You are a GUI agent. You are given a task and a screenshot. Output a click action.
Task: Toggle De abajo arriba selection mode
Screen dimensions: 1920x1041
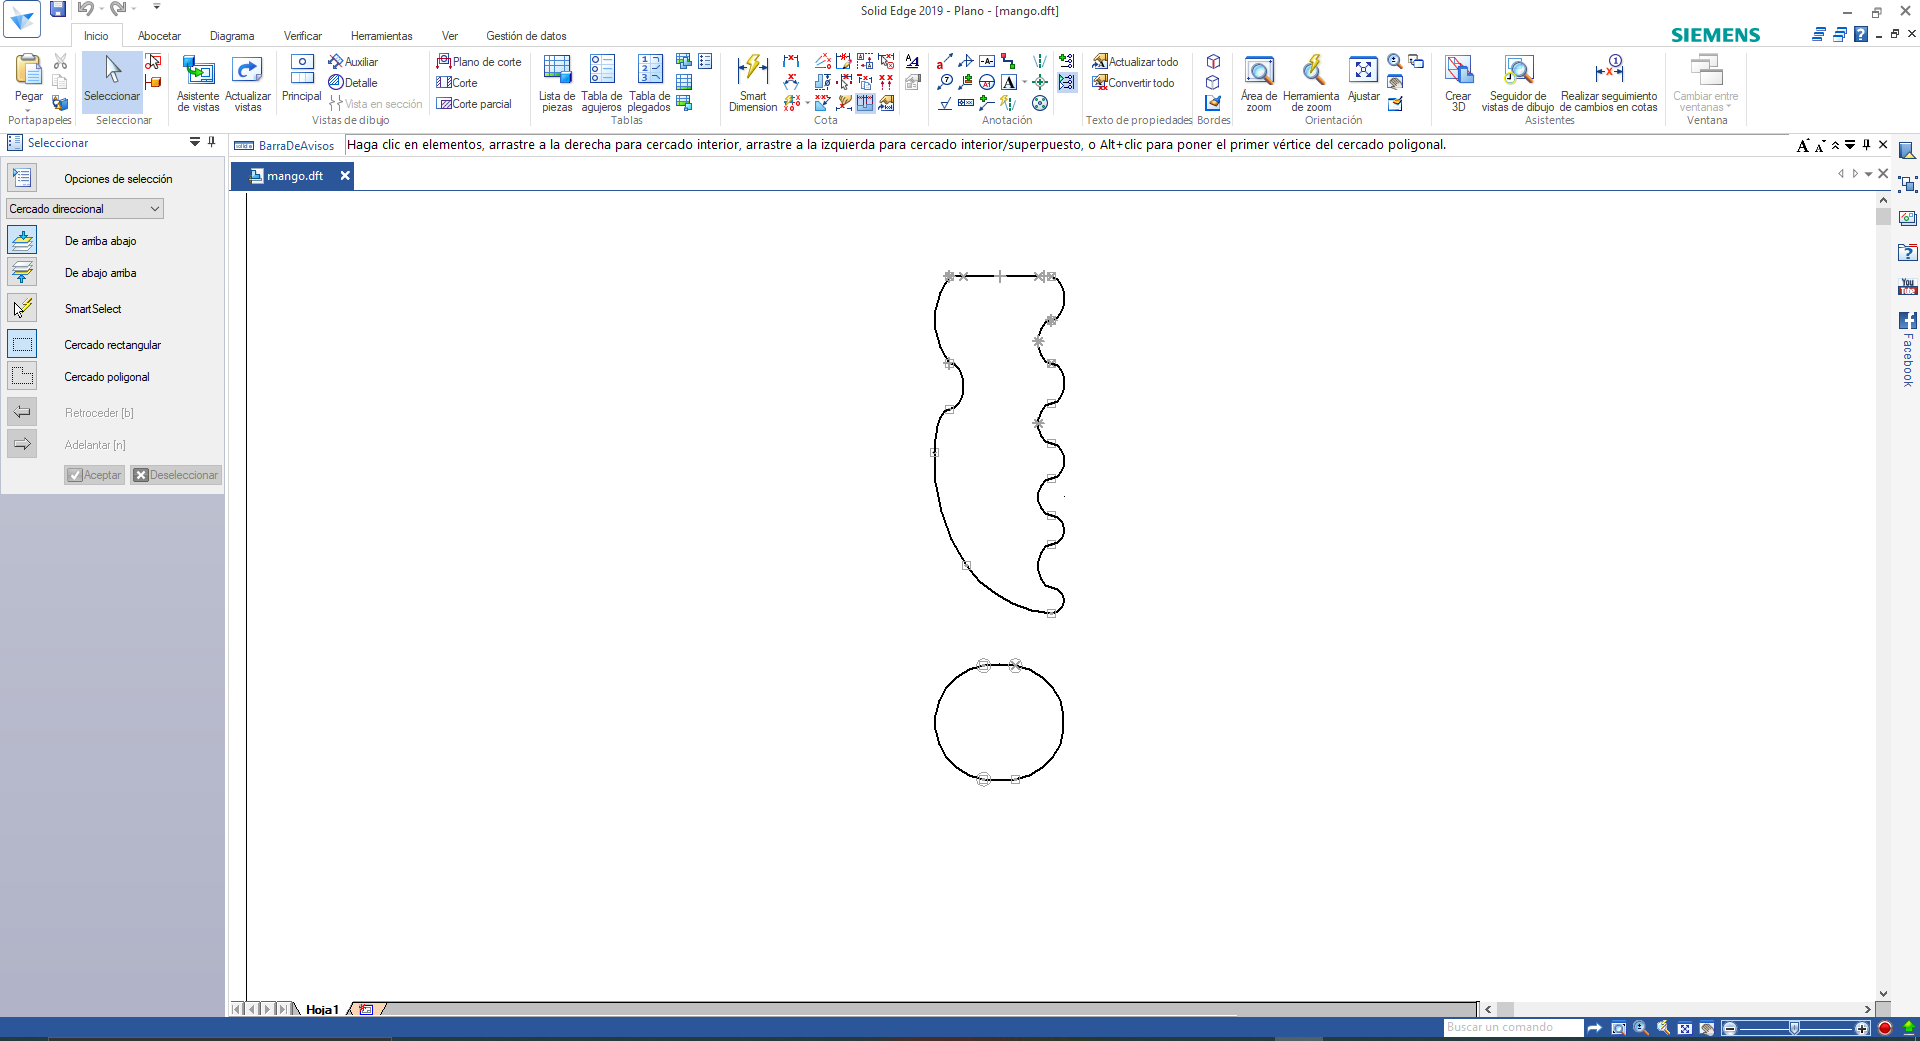point(22,272)
